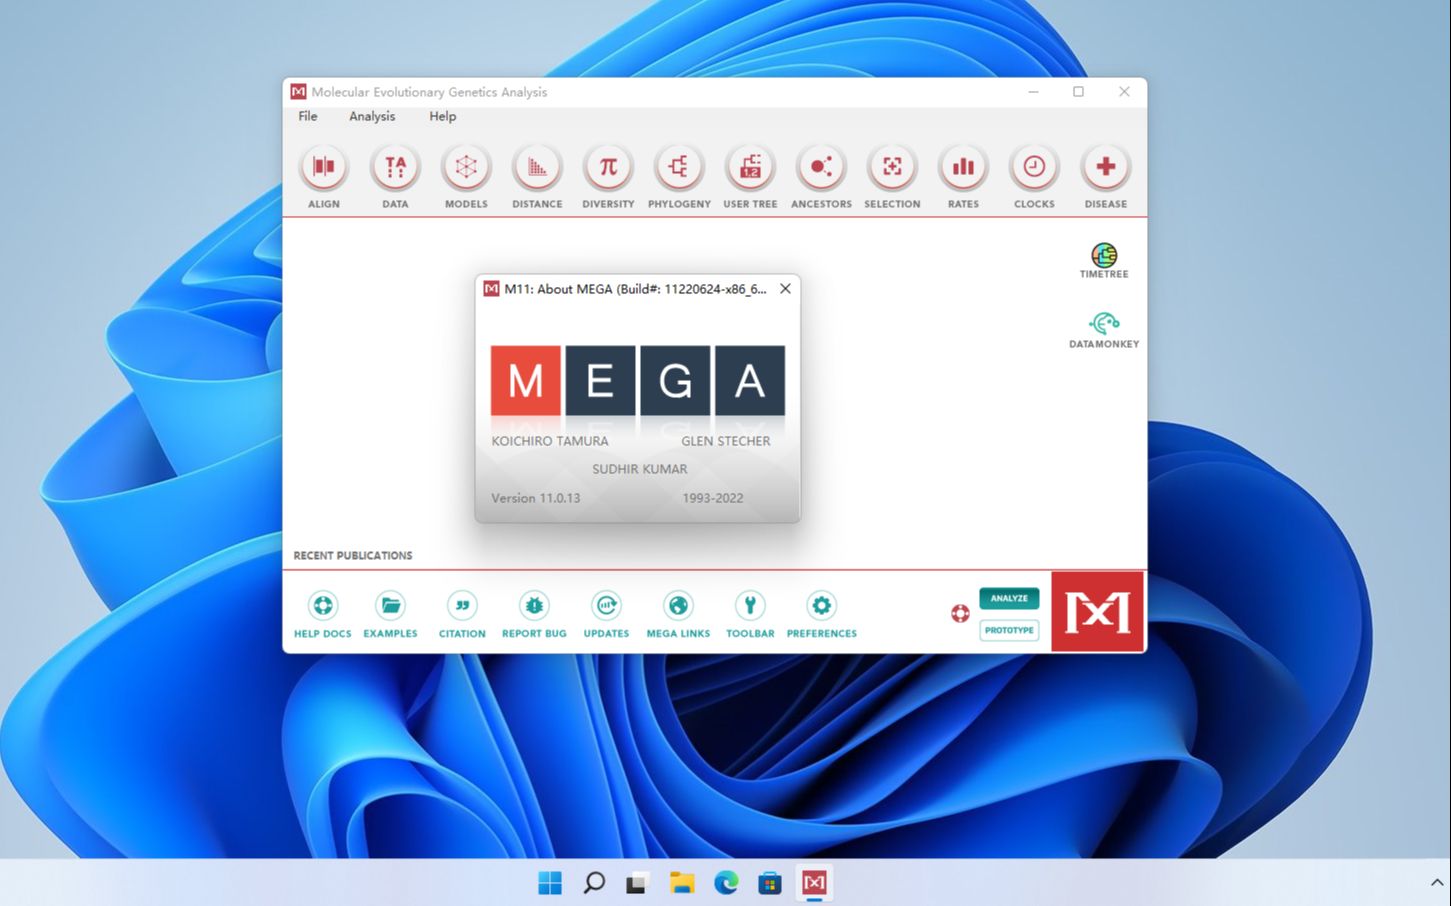
Task: Open the ANCESTORS icon
Action: point(821,167)
